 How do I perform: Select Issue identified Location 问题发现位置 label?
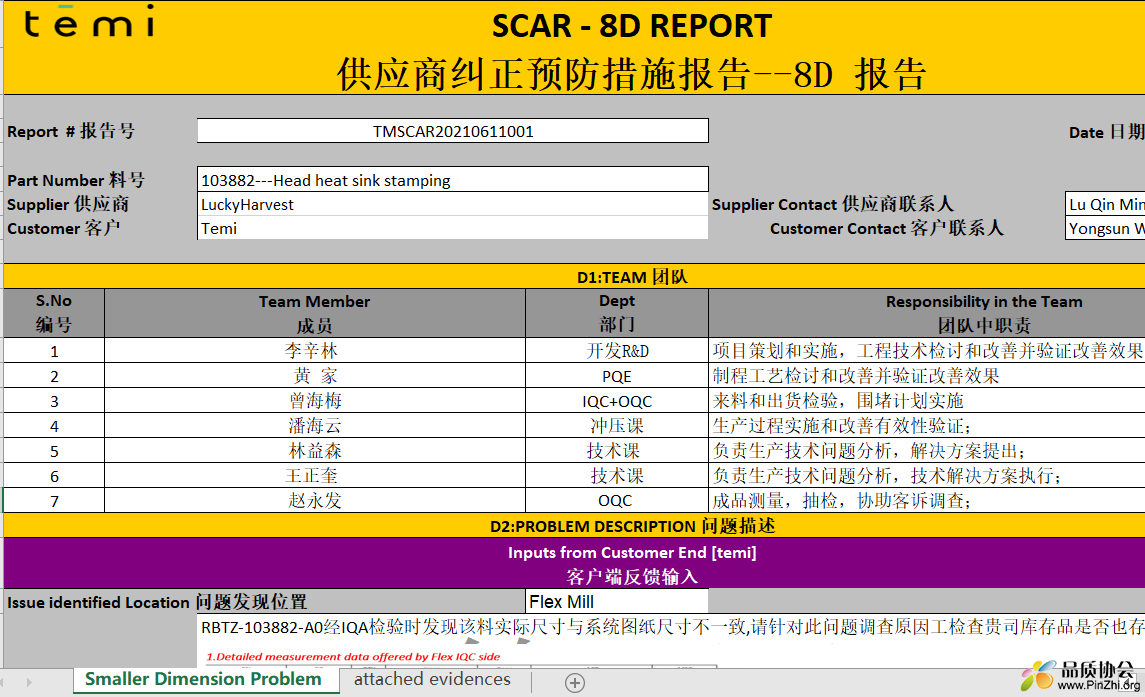pos(157,602)
